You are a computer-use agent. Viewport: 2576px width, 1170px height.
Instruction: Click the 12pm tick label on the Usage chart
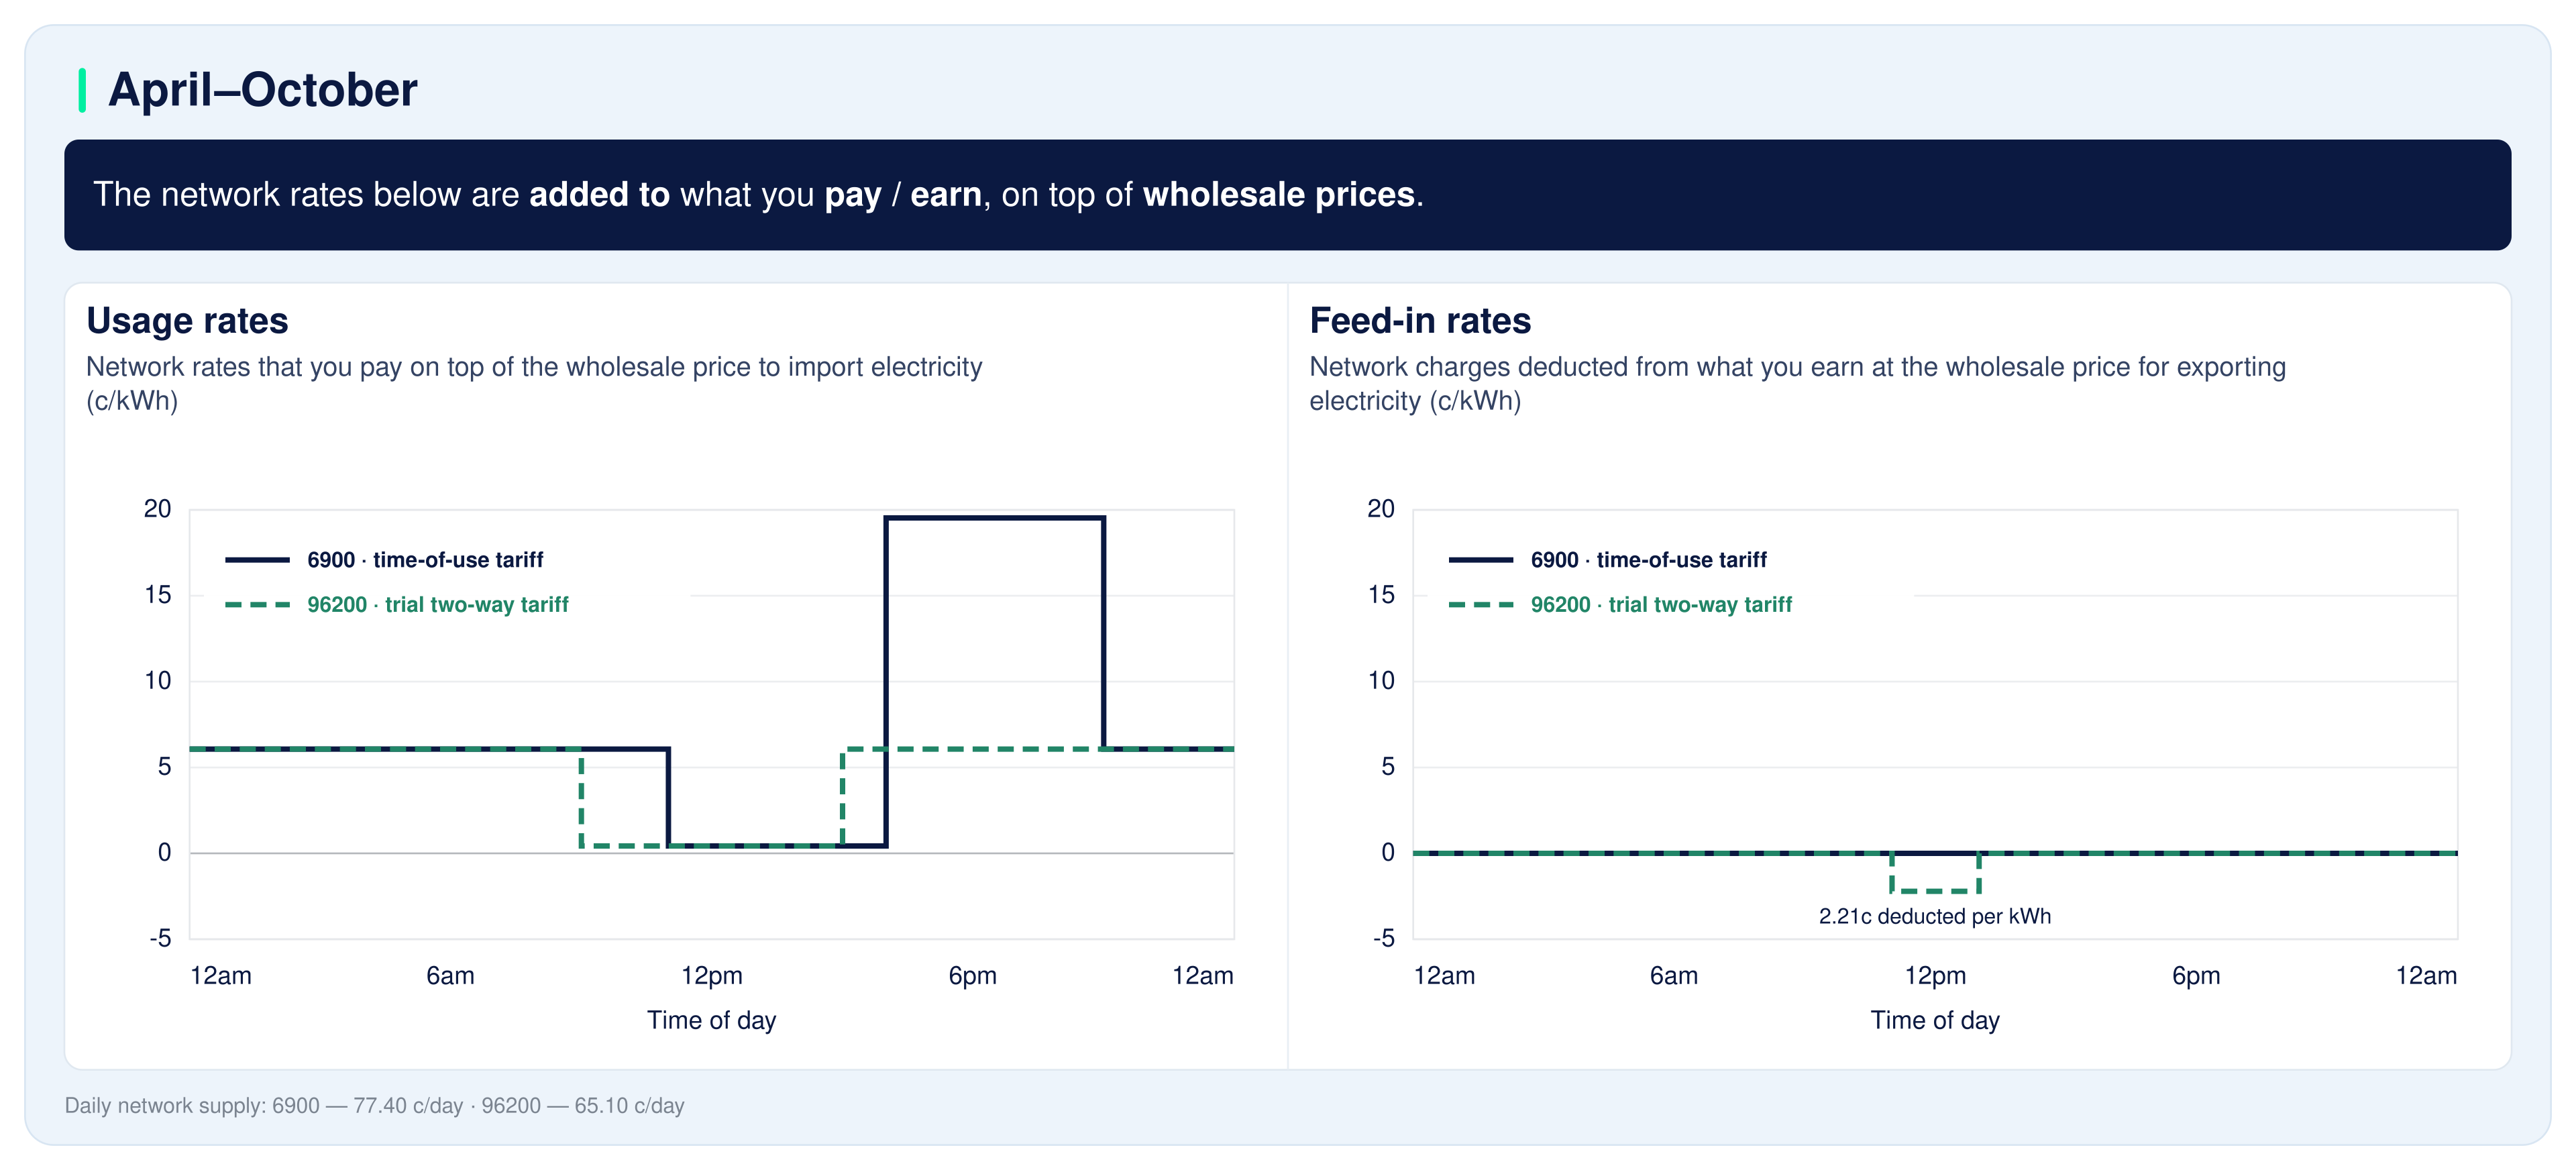712,976
